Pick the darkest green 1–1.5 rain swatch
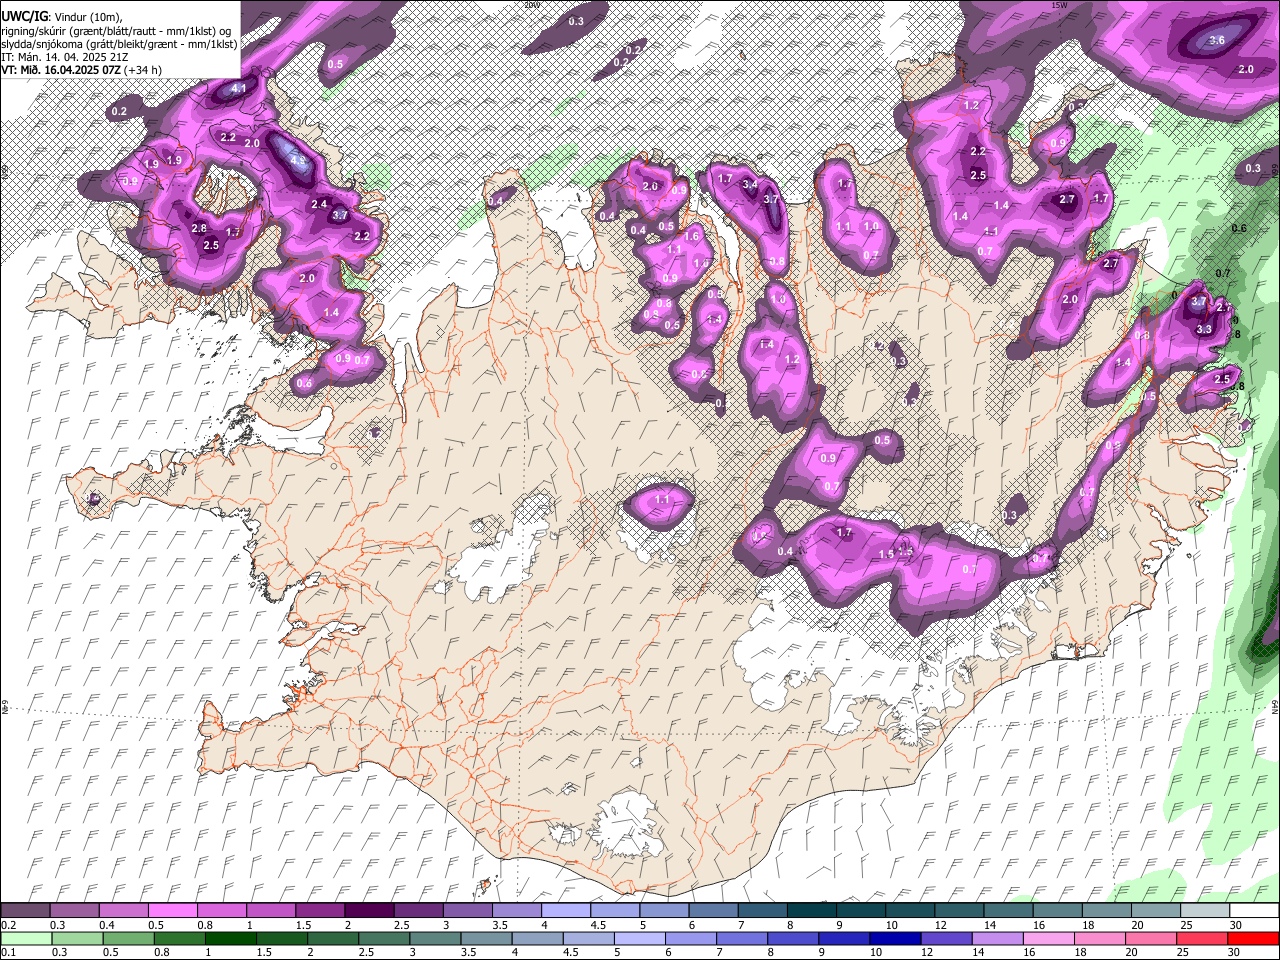 (231, 938)
